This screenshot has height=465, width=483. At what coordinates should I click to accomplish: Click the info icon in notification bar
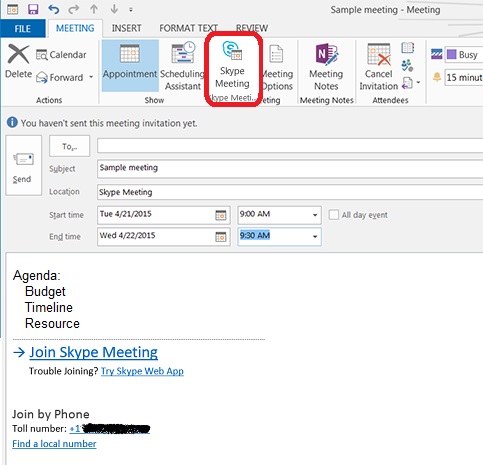coord(12,122)
